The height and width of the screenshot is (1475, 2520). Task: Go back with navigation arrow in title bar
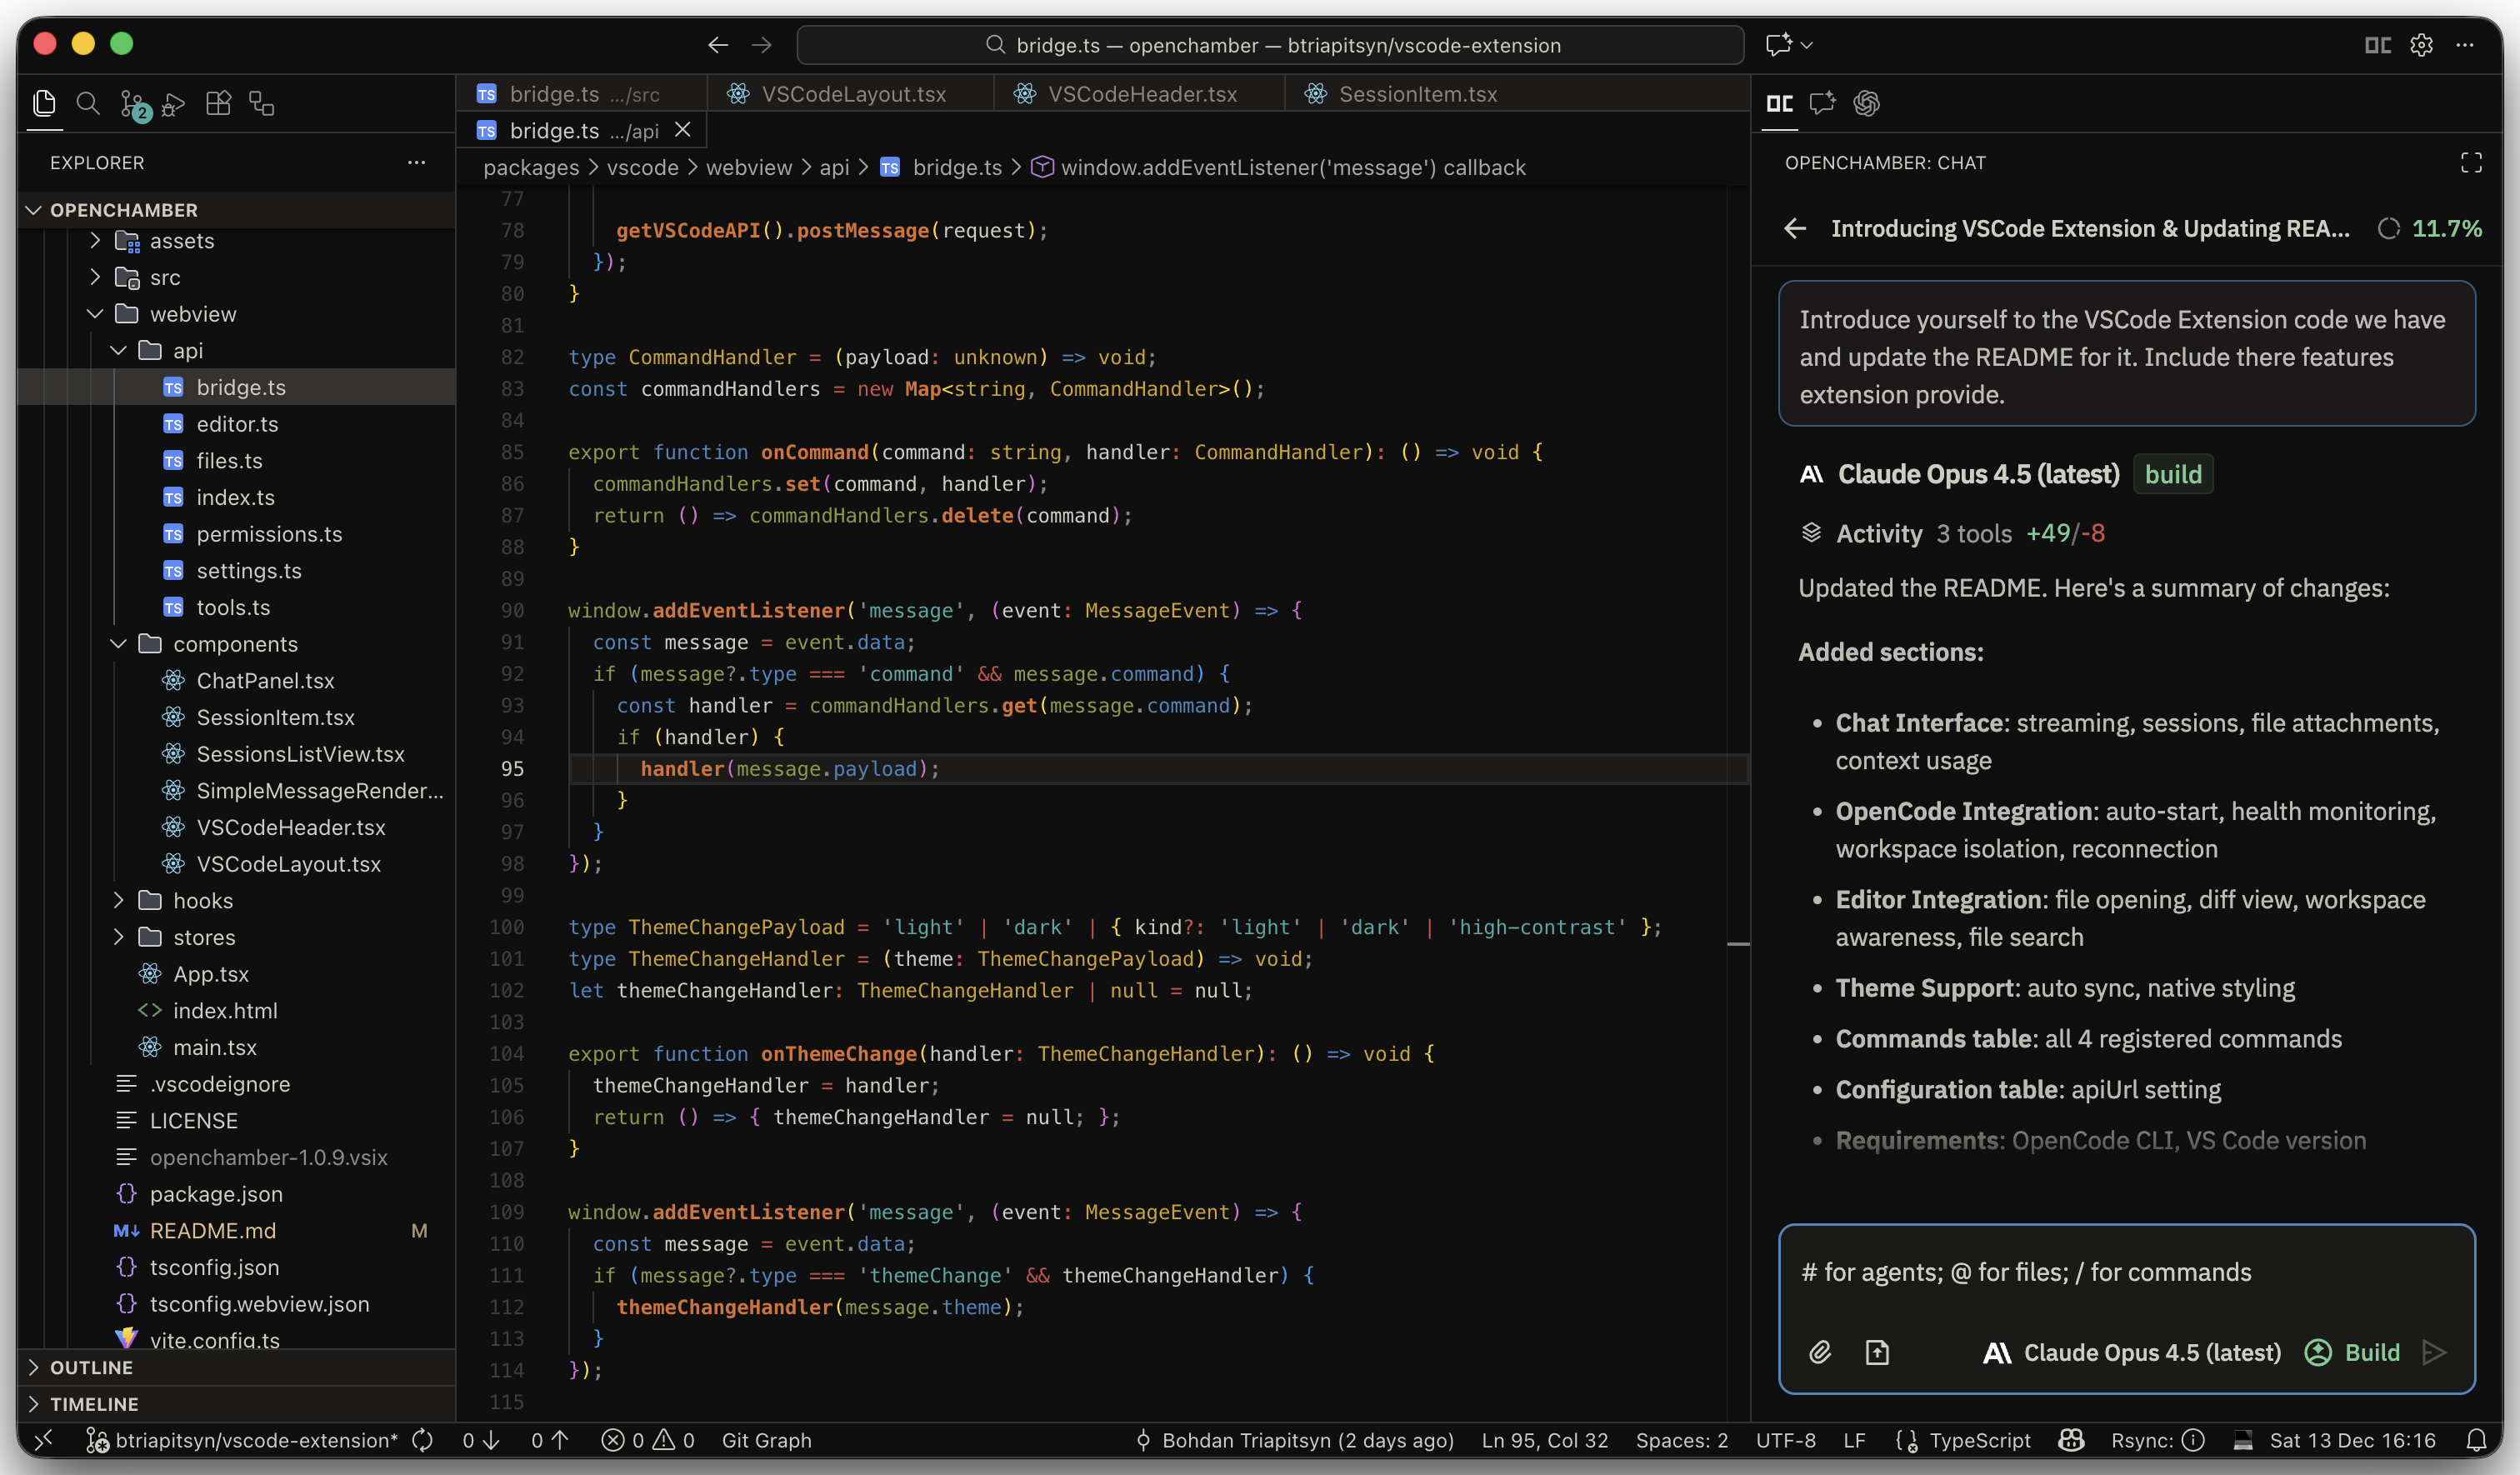(x=718, y=45)
